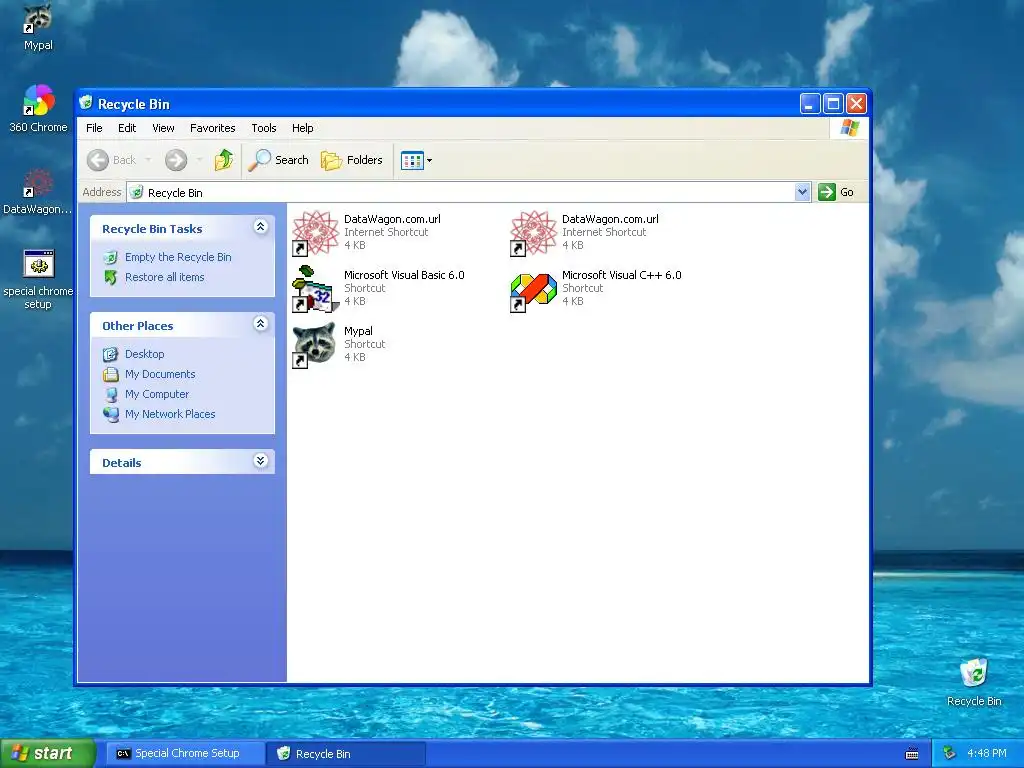Image resolution: width=1024 pixels, height=768 pixels.
Task: Click the Restore all items link
Action: pyautogui.click(x=165, y=278)
